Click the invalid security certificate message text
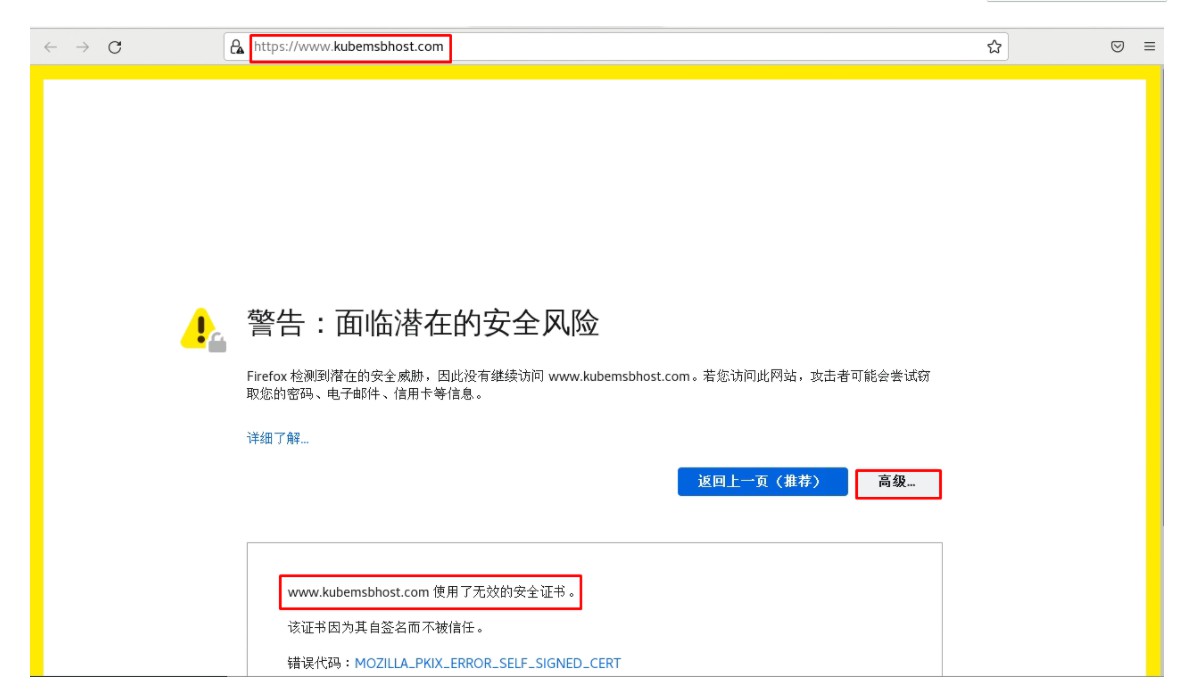The image size is (1181, 689). point(431,592)
